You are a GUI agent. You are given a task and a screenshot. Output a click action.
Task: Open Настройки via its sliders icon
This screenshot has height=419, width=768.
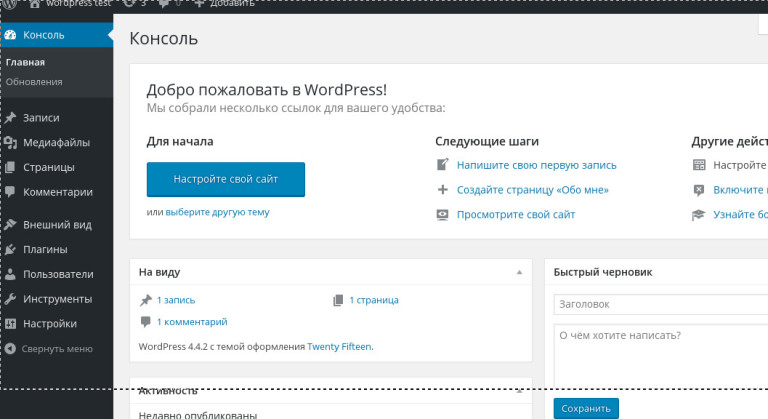click(x=10, y=323)
